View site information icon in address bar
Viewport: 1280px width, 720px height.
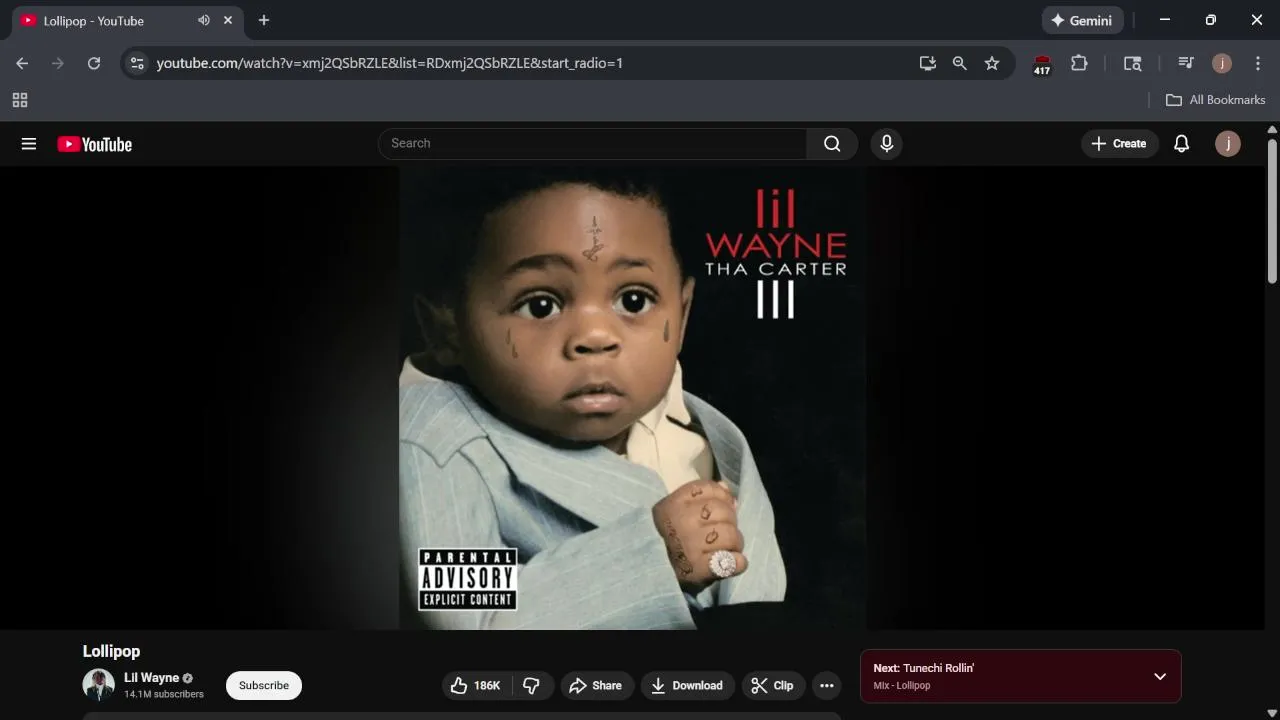point(138,63)
